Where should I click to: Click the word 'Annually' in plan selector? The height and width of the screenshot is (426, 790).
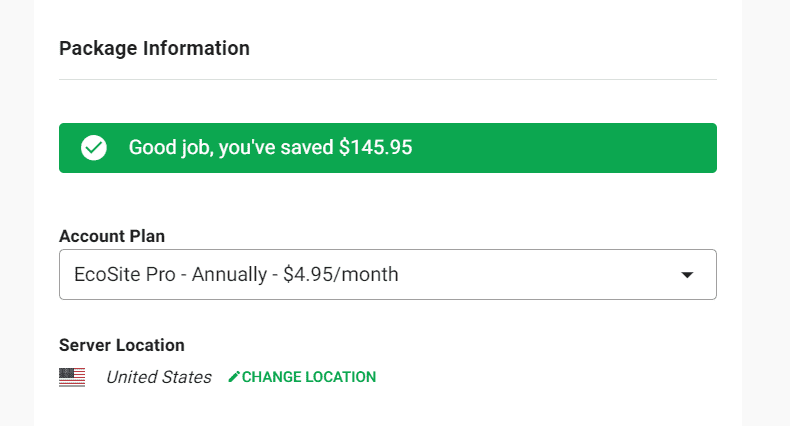229,275
